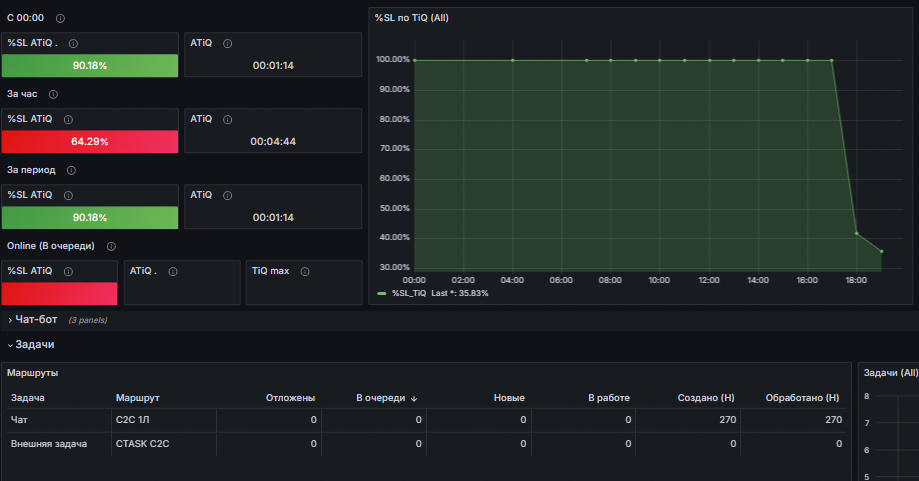
Task: Click info icon next to "За час"
Action: [53, 94]
